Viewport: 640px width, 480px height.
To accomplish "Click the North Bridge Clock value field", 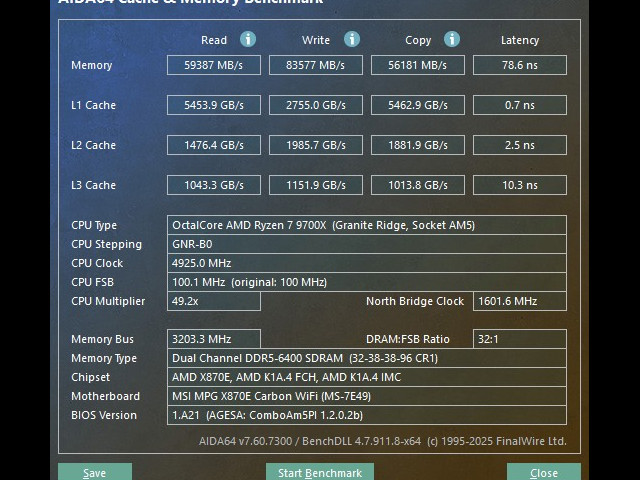I will (519, 301).
